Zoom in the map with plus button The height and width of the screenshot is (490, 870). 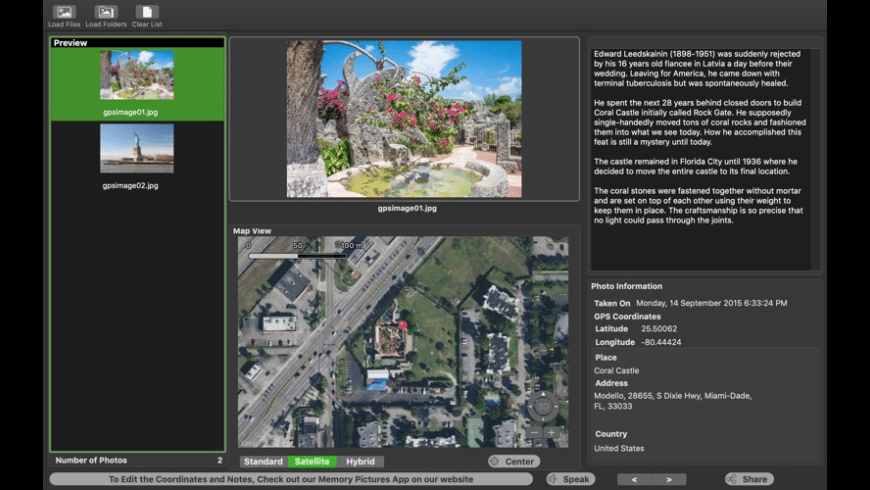(552, 432)
